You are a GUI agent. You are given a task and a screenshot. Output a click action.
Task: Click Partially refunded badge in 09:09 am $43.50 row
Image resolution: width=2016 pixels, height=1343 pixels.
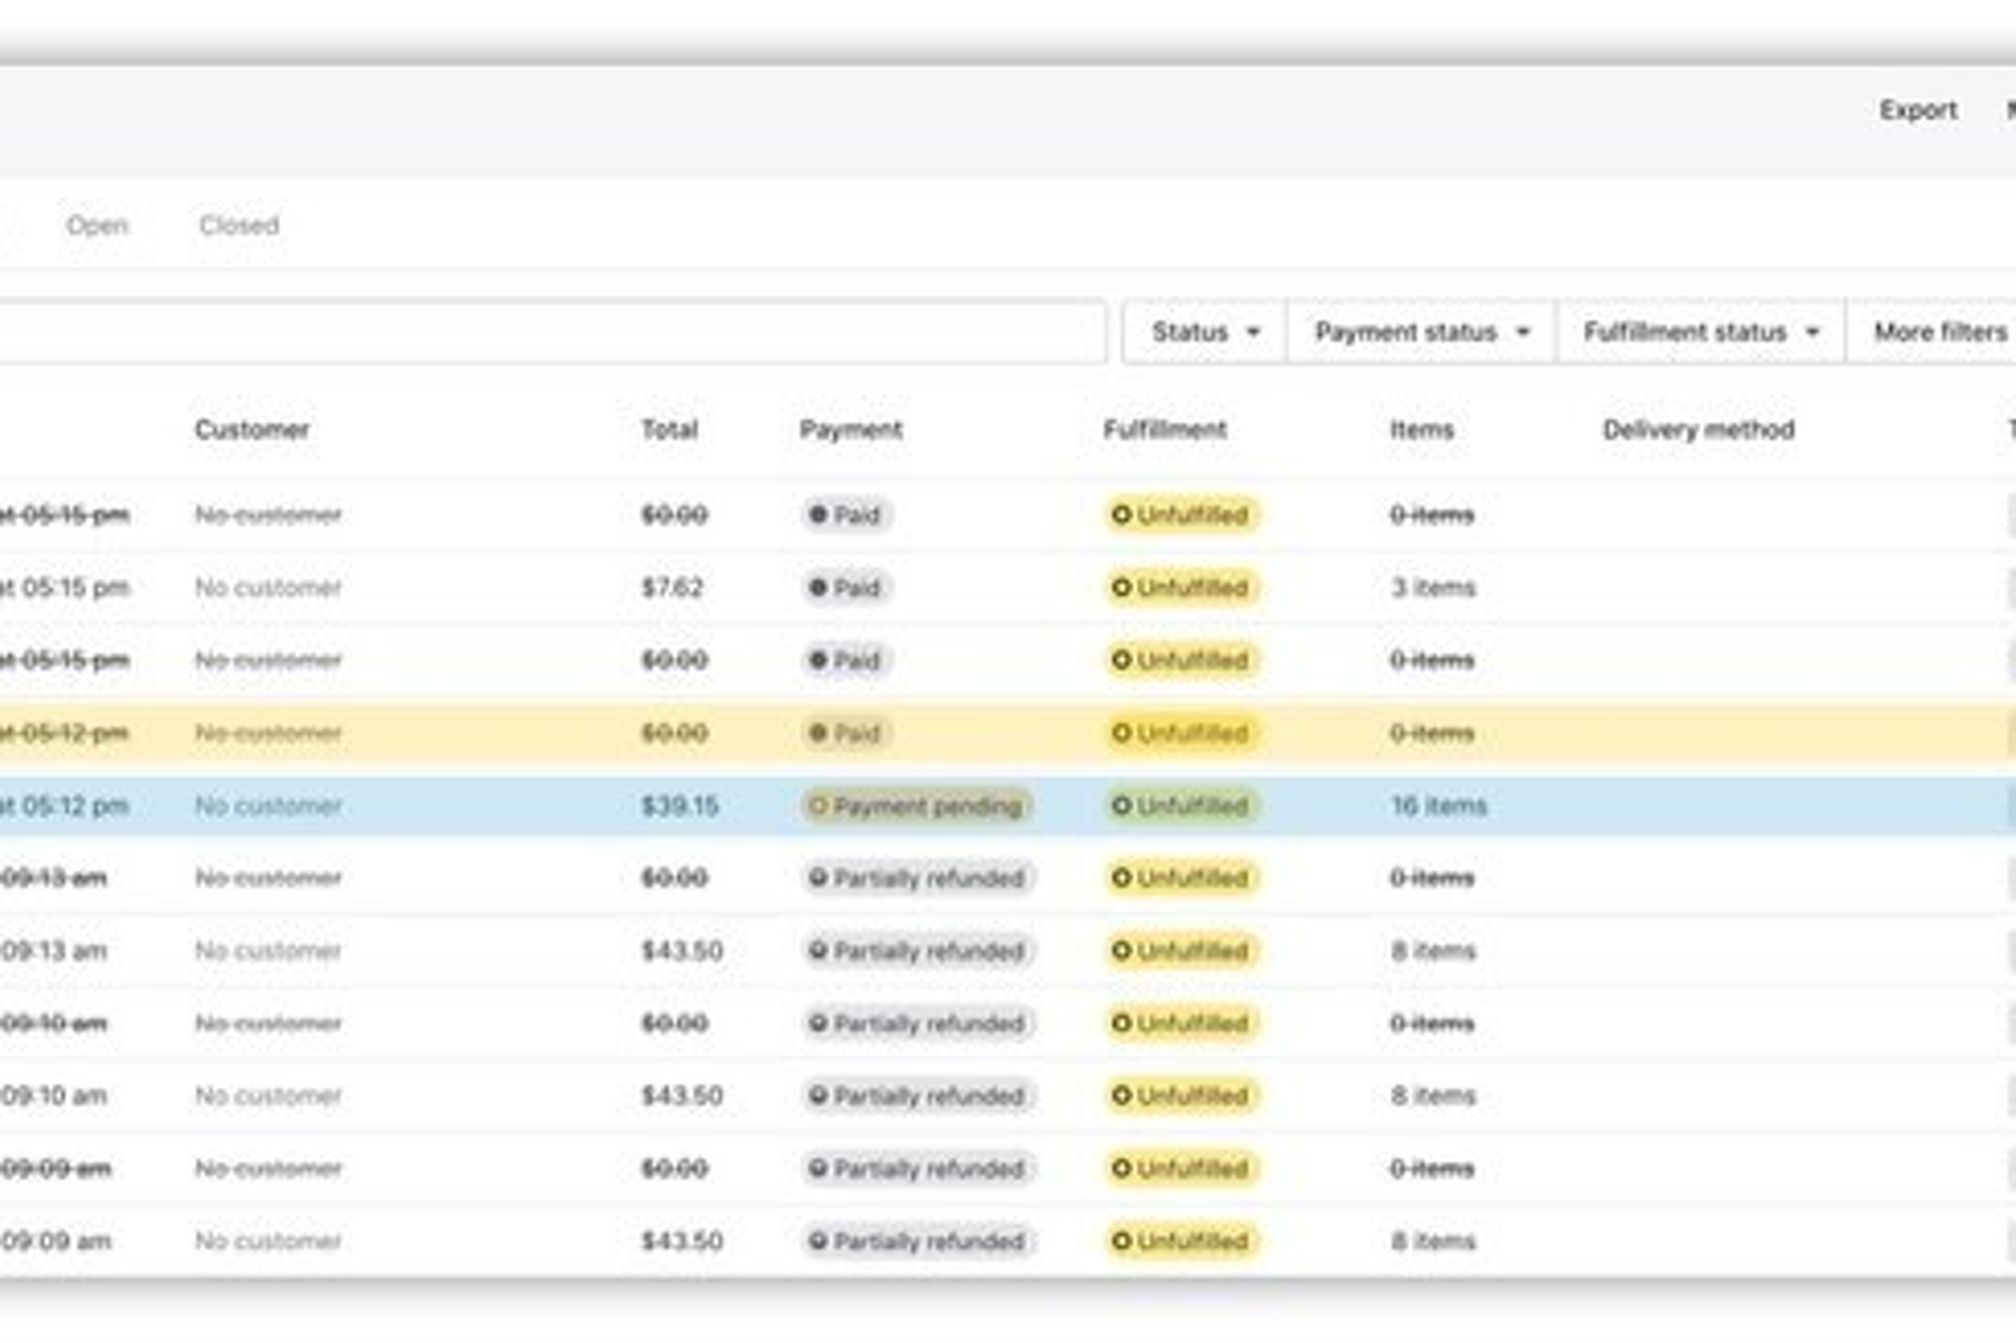(x=917, y=1241)
